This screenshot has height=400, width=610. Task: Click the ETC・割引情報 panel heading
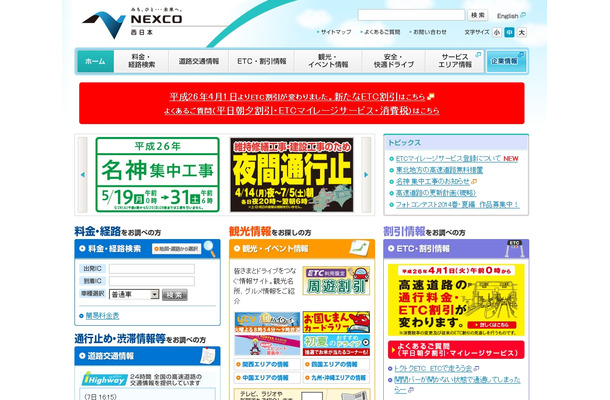[x=423, y=249]
